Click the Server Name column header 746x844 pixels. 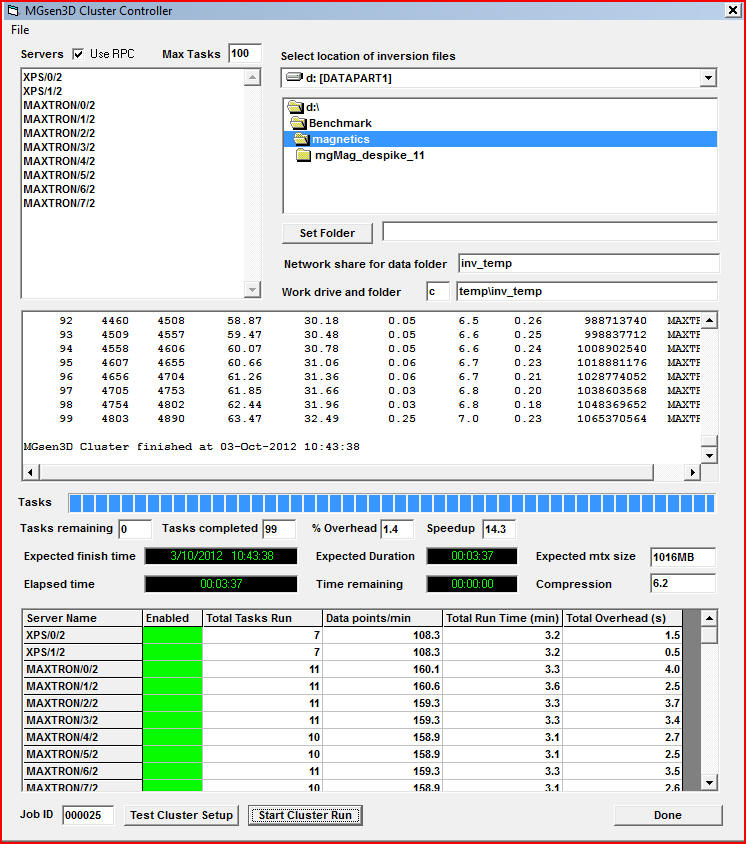point(82,618)
